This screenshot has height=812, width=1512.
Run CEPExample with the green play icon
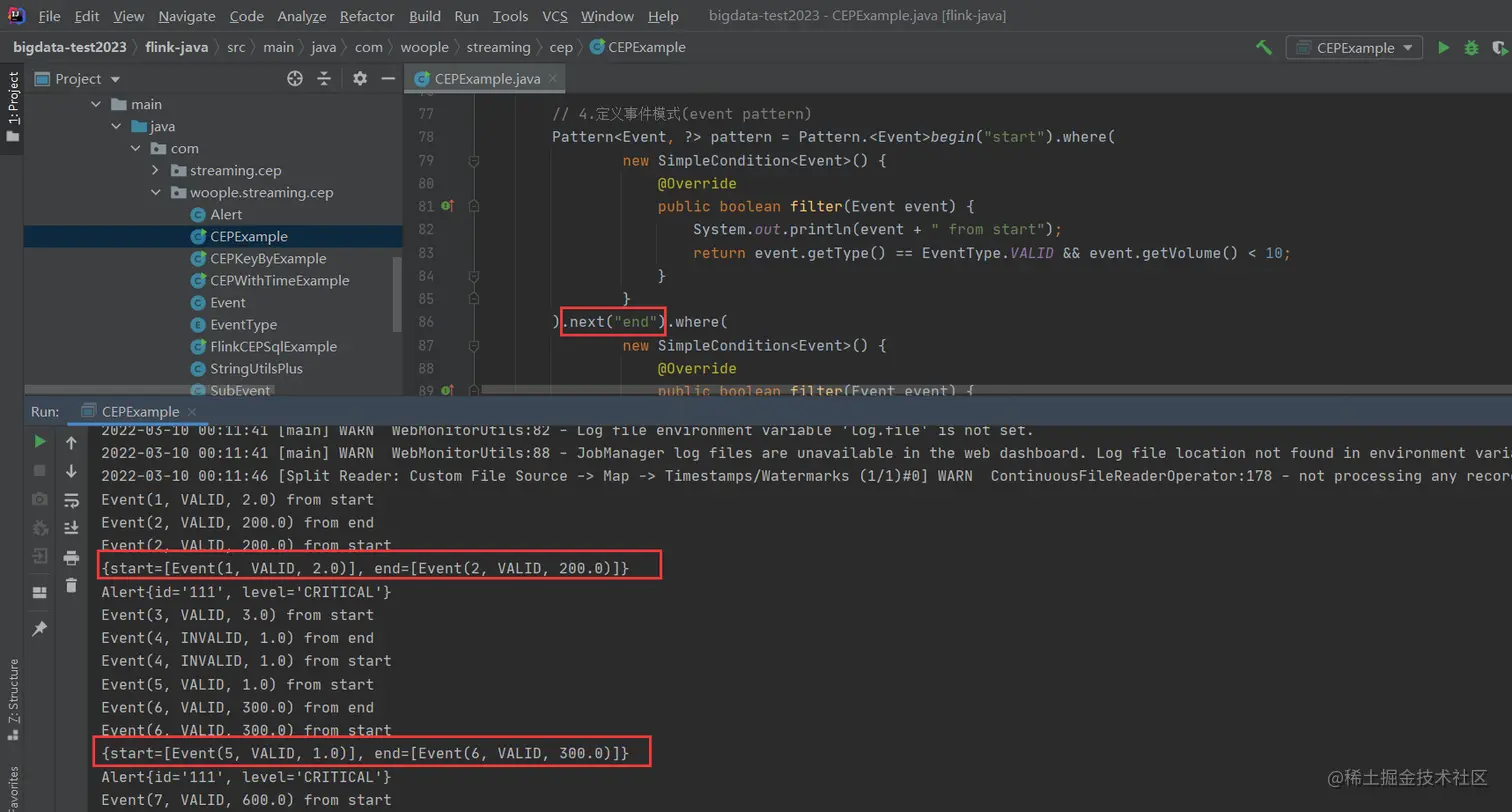pos(1443,47)
